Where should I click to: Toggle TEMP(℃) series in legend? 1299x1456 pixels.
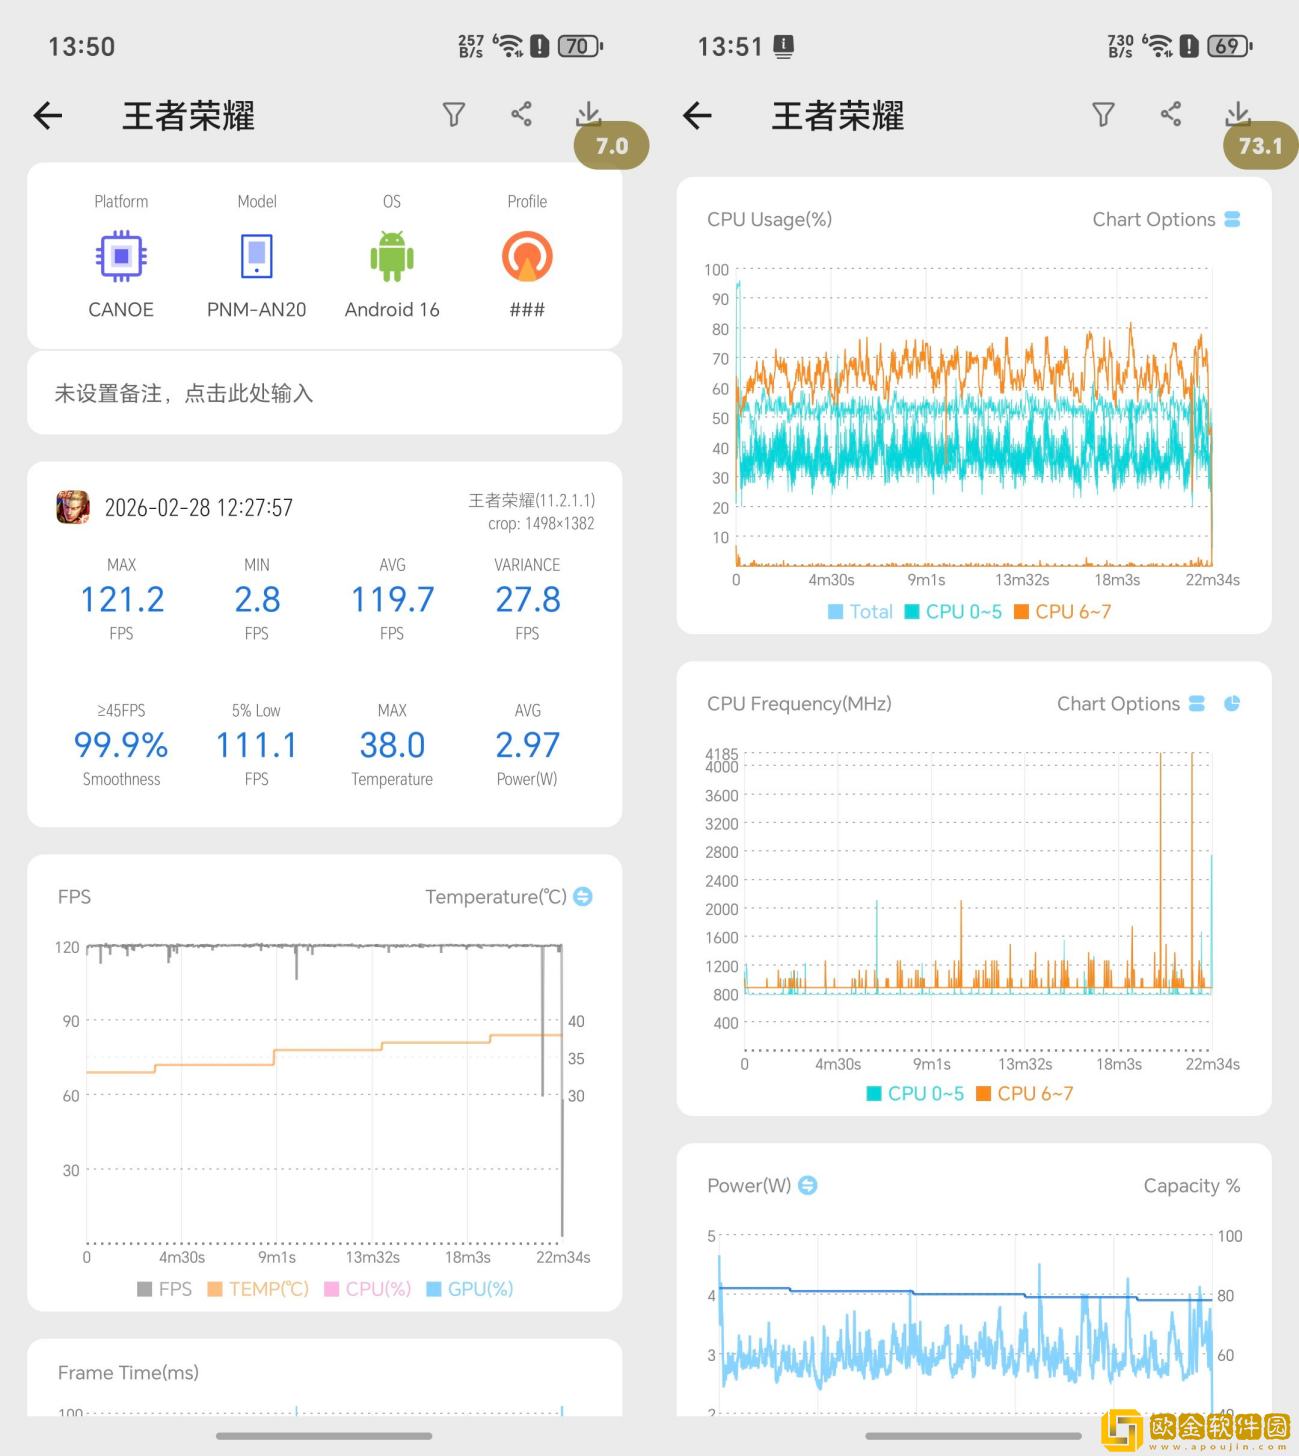(x=258, y=1289)
